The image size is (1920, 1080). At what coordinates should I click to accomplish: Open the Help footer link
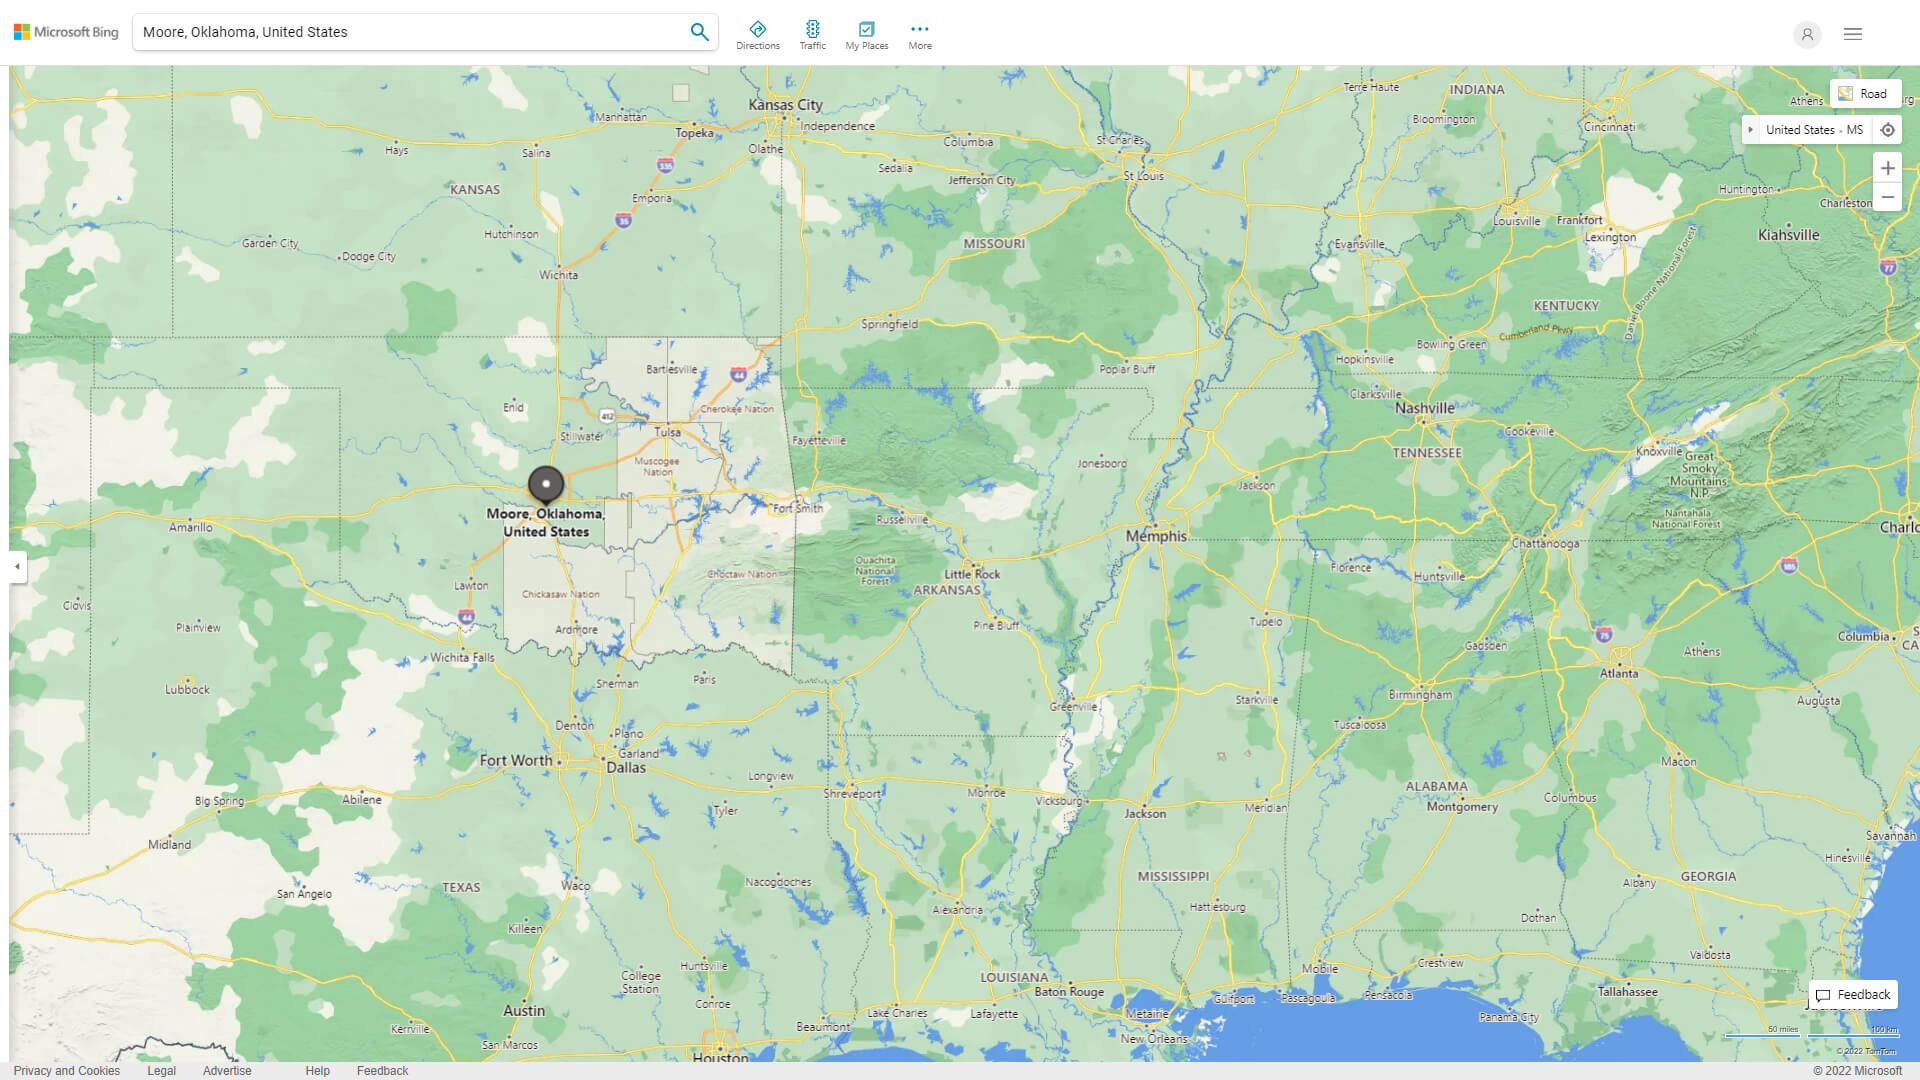(317, 1070)
